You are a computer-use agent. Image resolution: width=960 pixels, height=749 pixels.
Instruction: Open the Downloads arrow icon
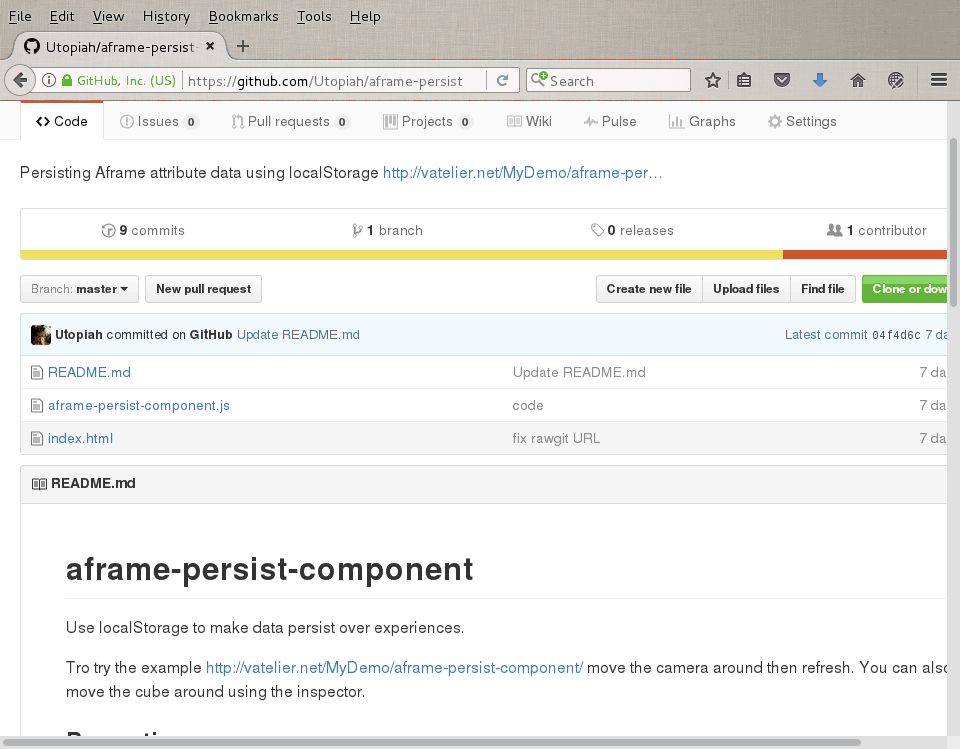(x=820, y=81)
